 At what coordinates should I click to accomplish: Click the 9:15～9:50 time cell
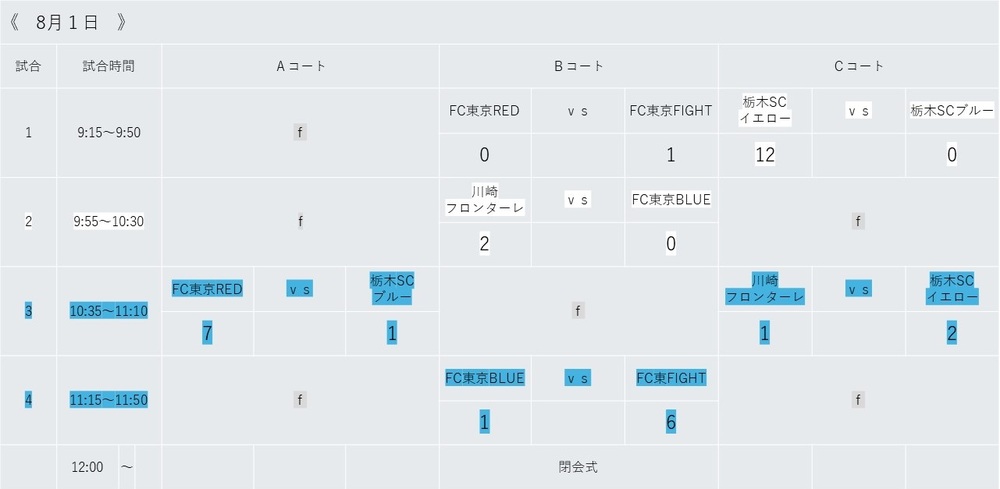point(109,133)
